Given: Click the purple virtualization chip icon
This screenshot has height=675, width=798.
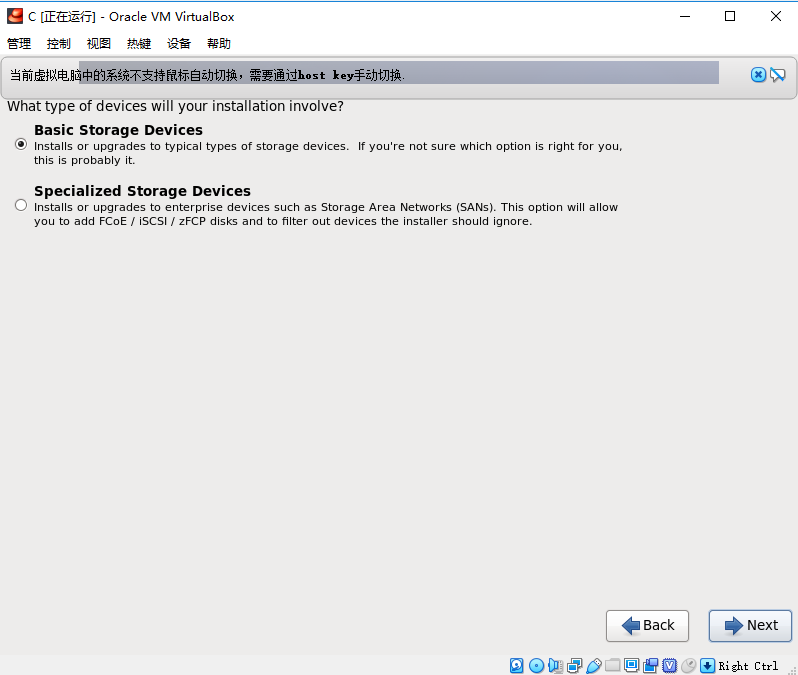Looking at the screenshot, I should 670,665.
